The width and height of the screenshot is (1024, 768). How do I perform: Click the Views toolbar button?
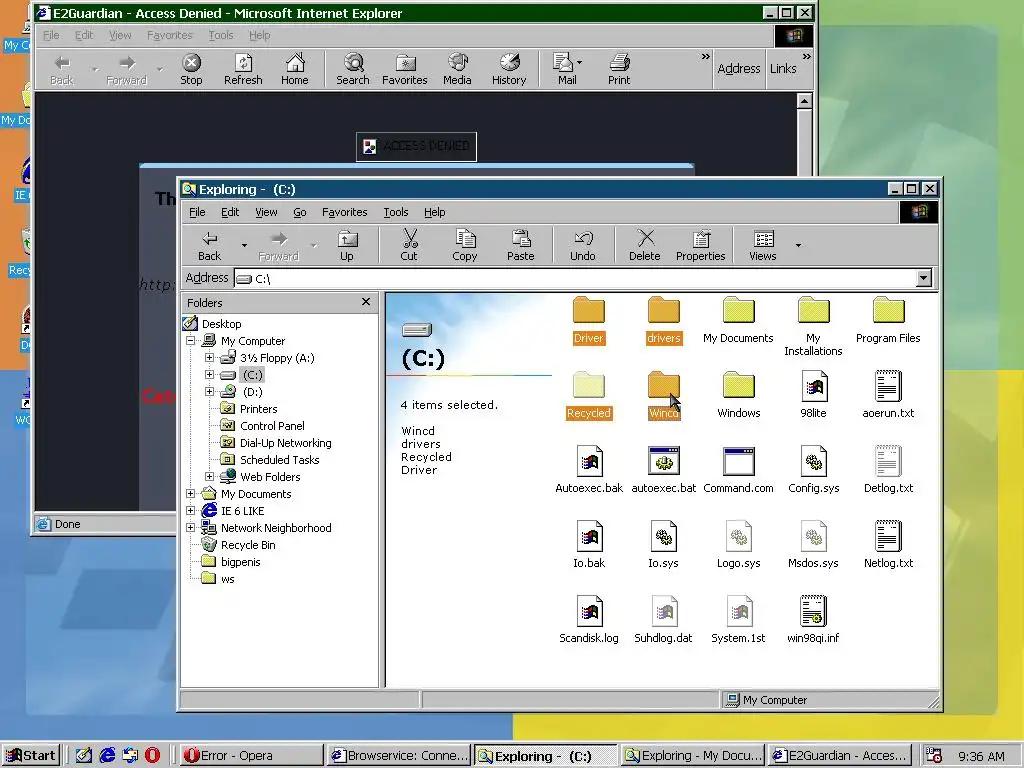[763, 245]
